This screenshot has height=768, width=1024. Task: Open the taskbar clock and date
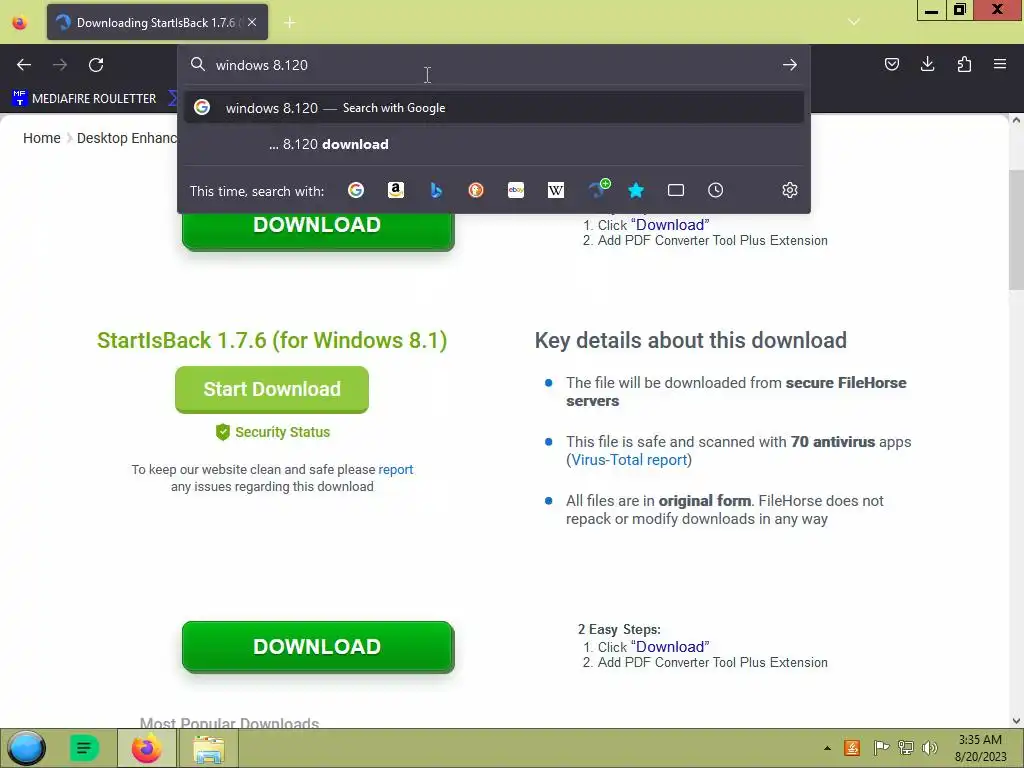coord(980,748)
